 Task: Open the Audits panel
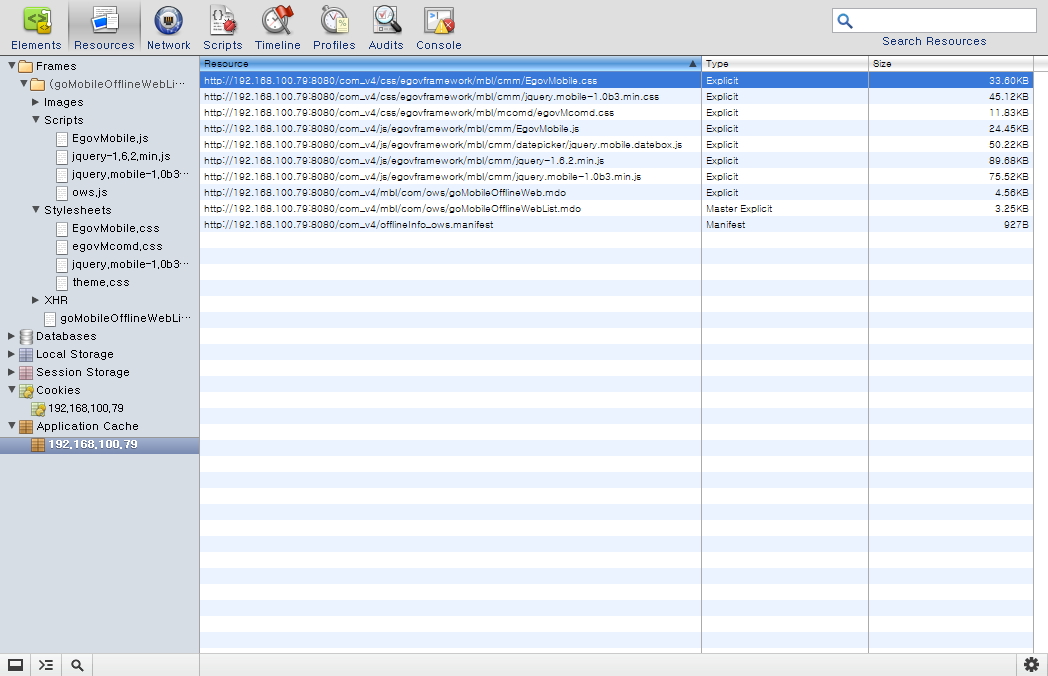coord(386,27)
